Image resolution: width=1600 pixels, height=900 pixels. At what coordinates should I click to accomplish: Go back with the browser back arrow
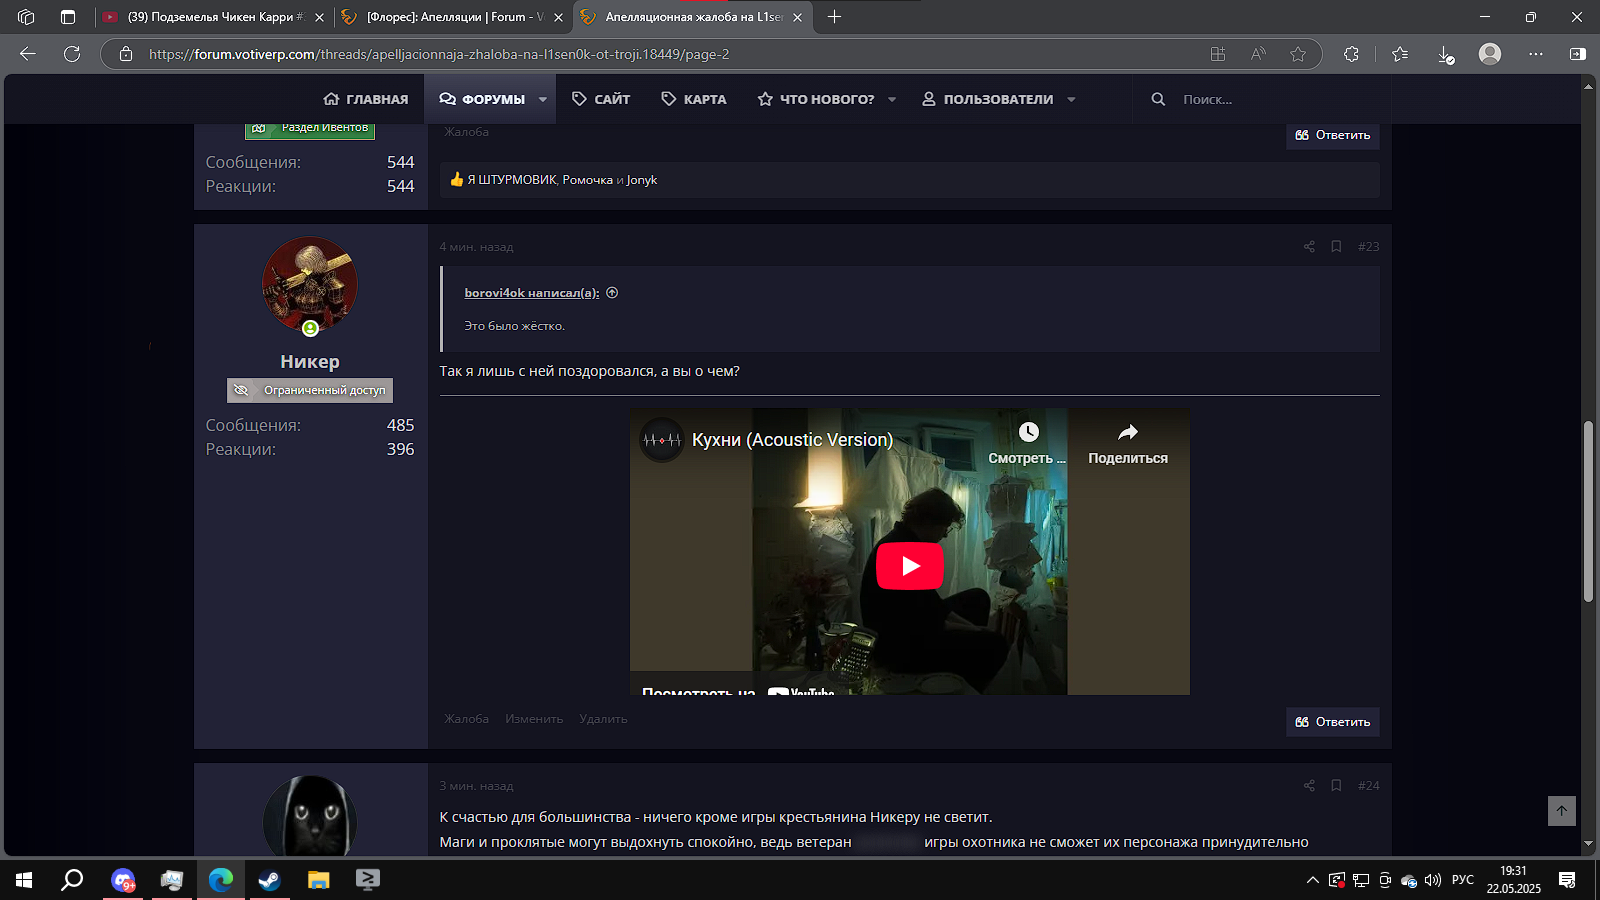click(28, 54)
